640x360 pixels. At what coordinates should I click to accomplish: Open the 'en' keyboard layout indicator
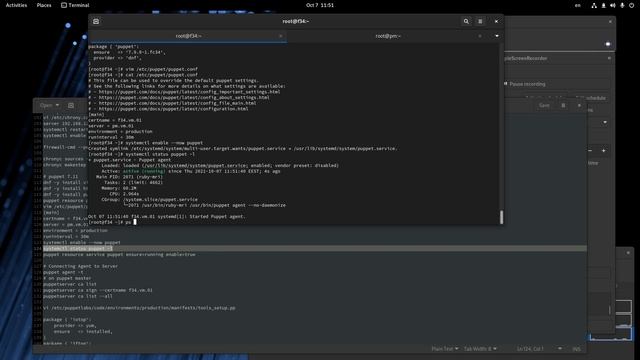(x=578, y=5)
